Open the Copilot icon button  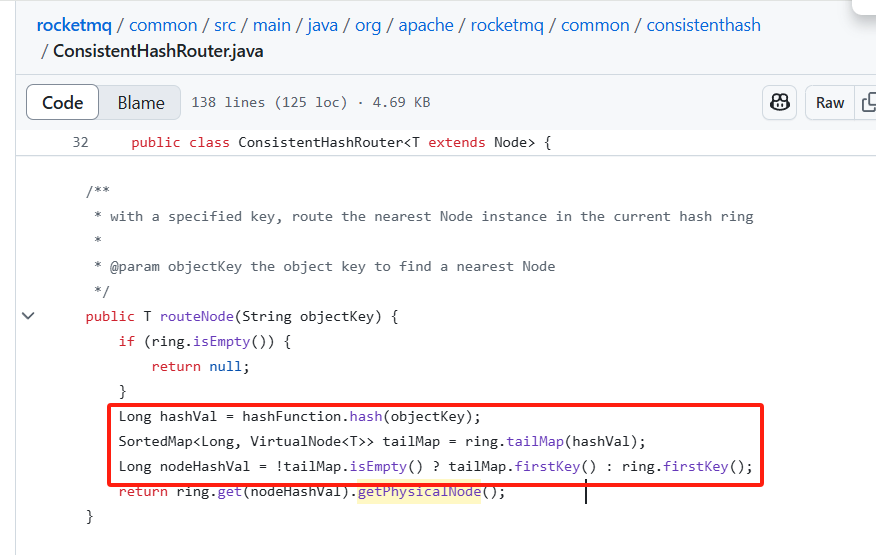779,102
